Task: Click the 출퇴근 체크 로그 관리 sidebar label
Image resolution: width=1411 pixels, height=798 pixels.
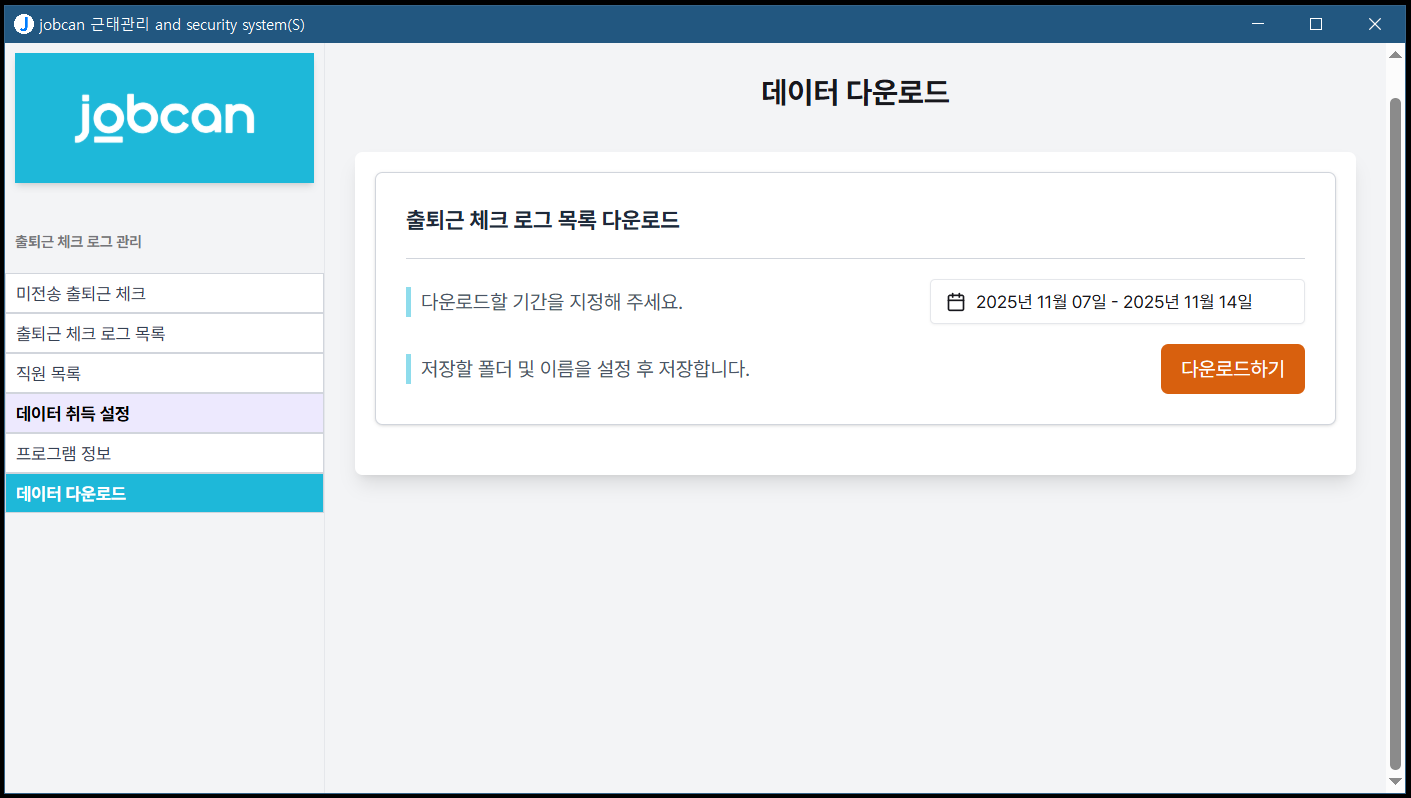Action: pyautogui.click(x=78, y=242)
